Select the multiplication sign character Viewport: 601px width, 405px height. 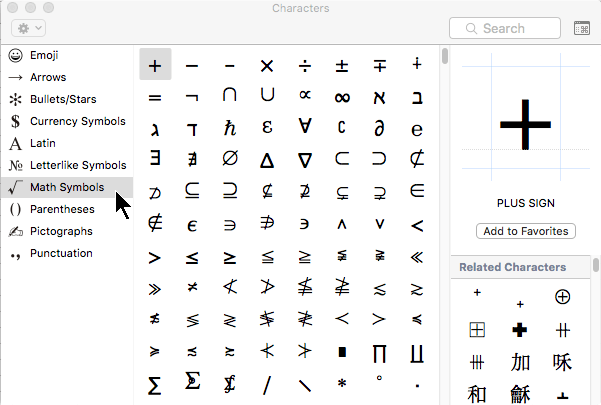pyautogui.click(x=267, y=65)
